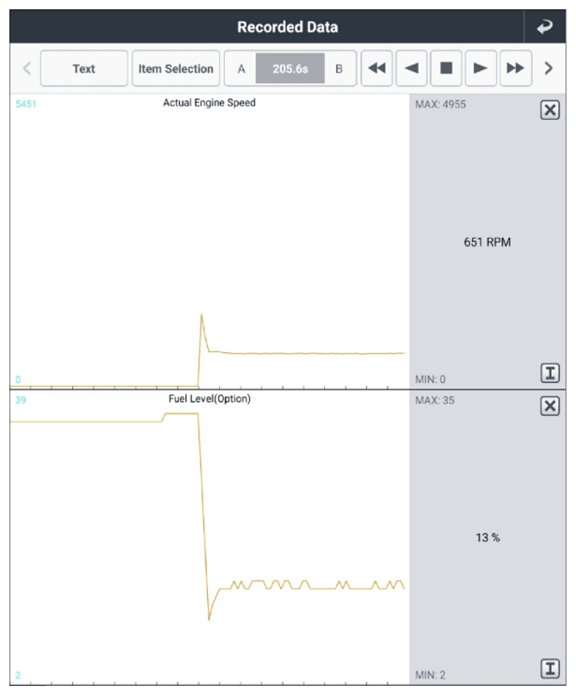Show previous toolbar page with left chevron
This screenshot has height=695, width=576.
[27, 68]
